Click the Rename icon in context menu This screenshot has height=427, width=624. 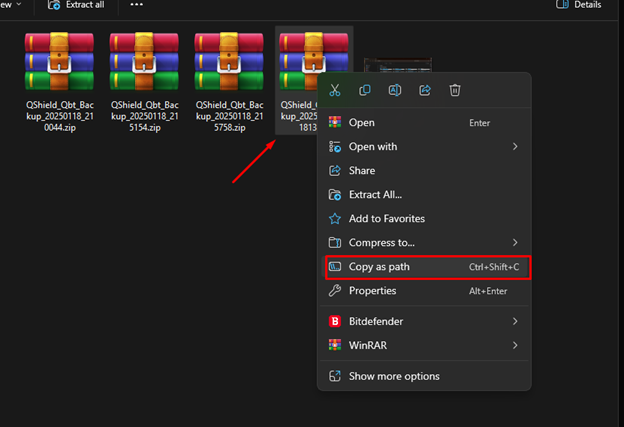coord(395,90)
